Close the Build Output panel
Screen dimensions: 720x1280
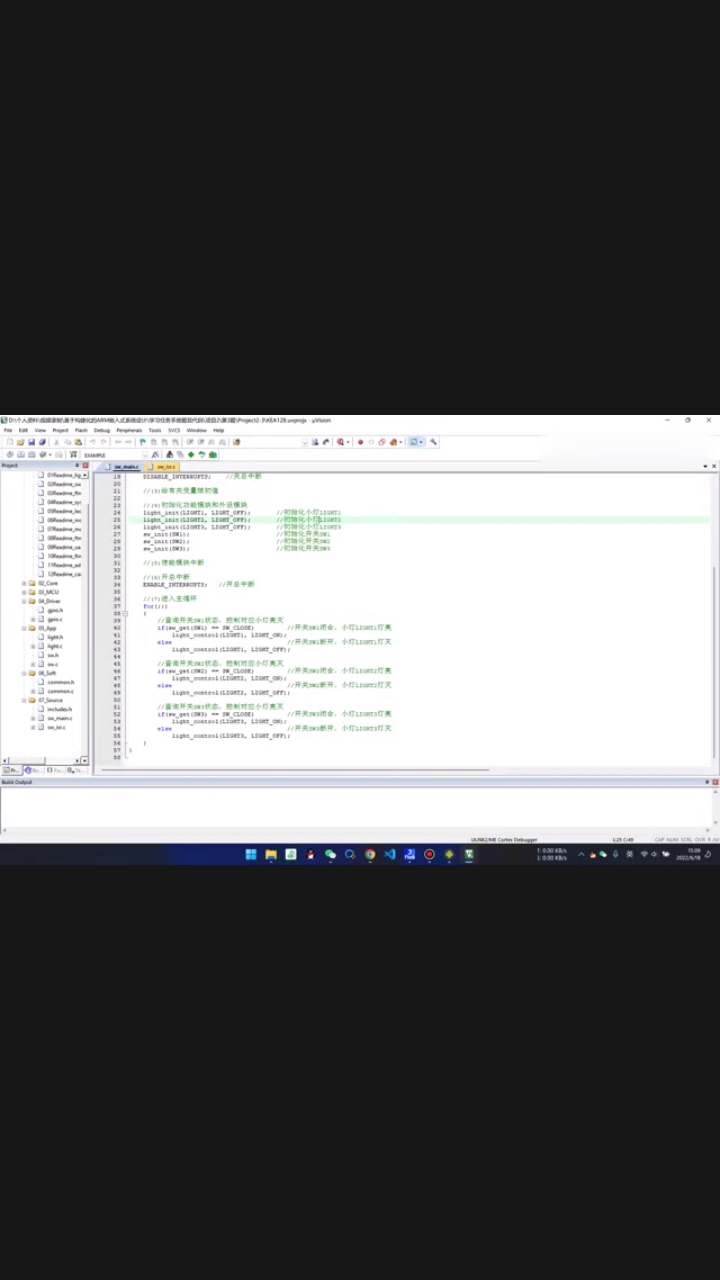714,782
